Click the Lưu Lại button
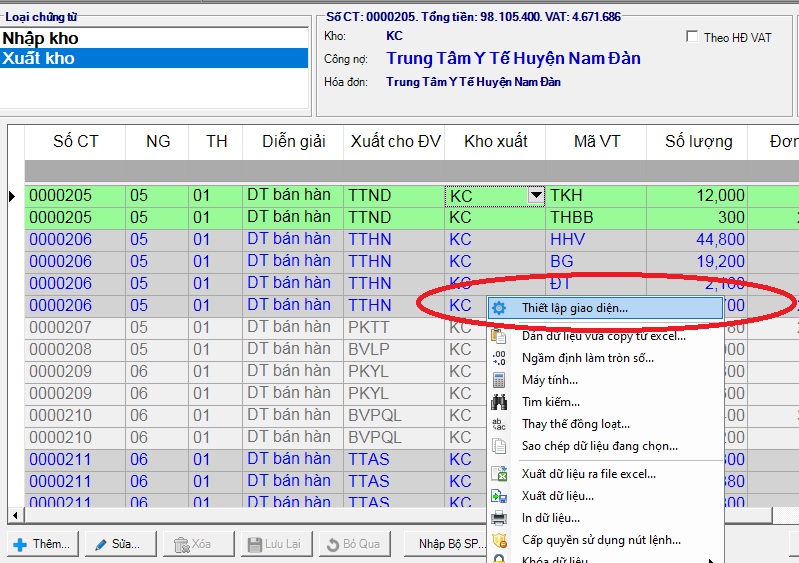 (x=277, y=544)
